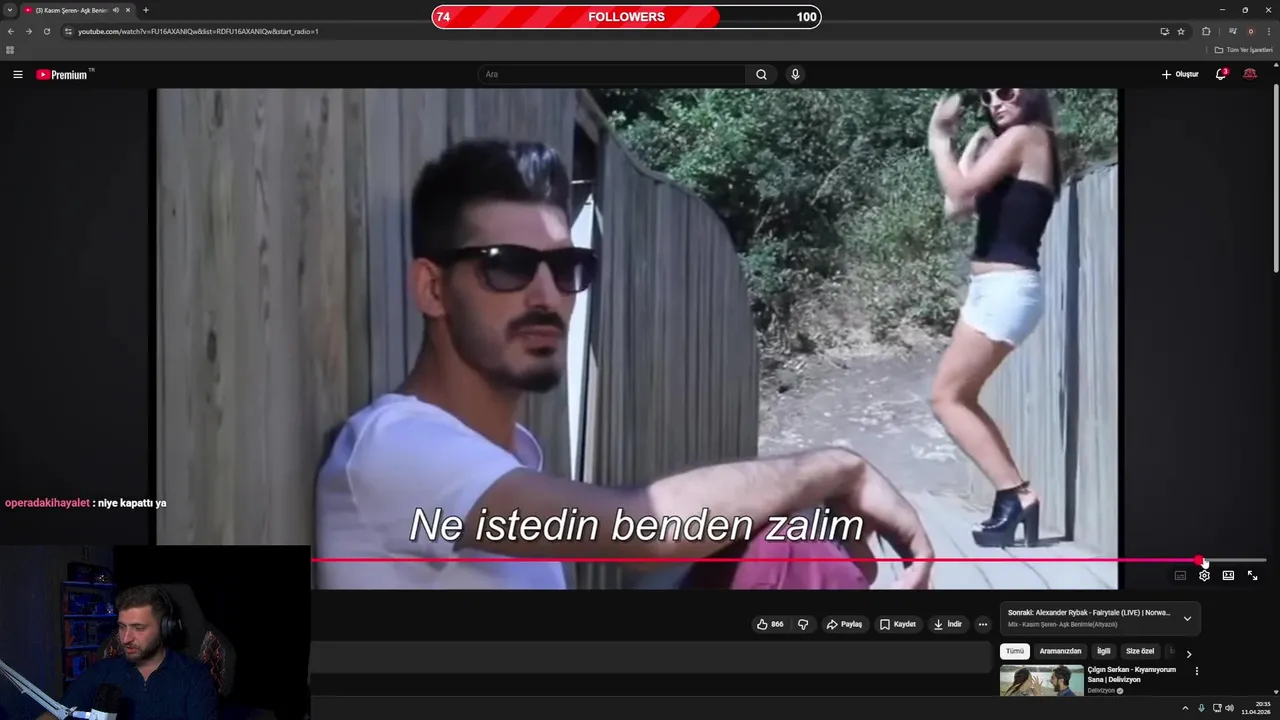The height and width of the screenshot is (720, 1280).
Task: Save the video with Kaydet
Action: click(898, 624)
